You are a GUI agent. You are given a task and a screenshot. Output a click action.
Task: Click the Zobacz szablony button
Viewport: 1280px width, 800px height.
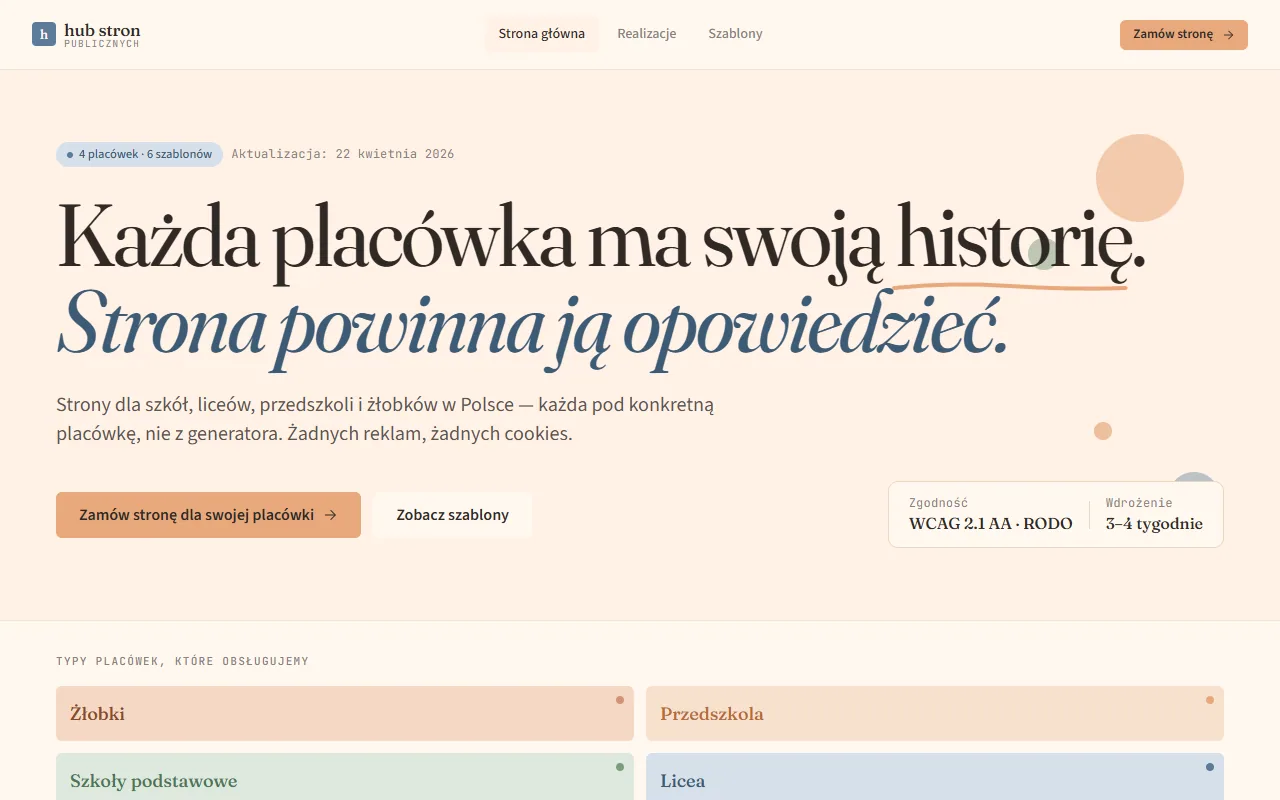click(452, 515)
